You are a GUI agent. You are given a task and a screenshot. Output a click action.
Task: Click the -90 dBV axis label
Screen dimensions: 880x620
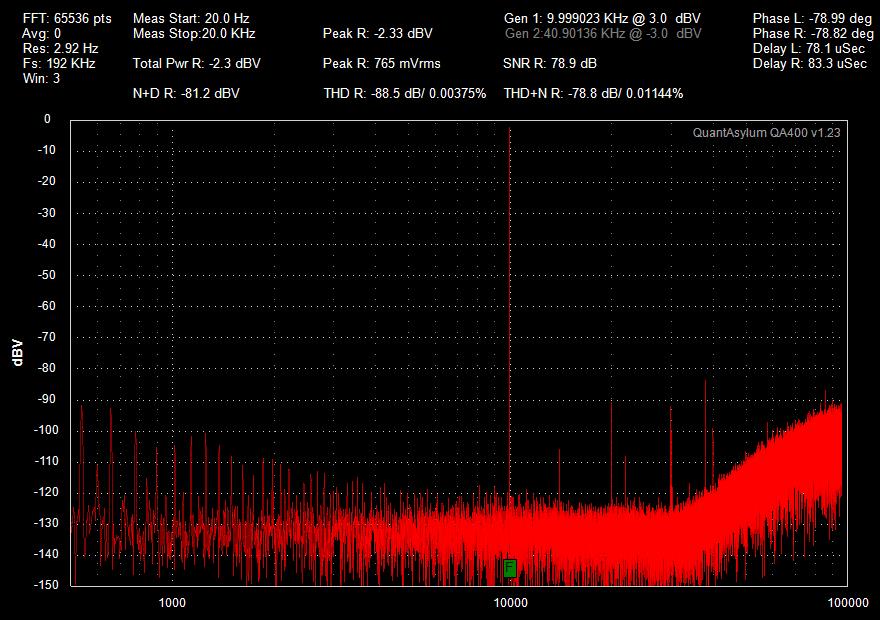click(x=47, y=399)
